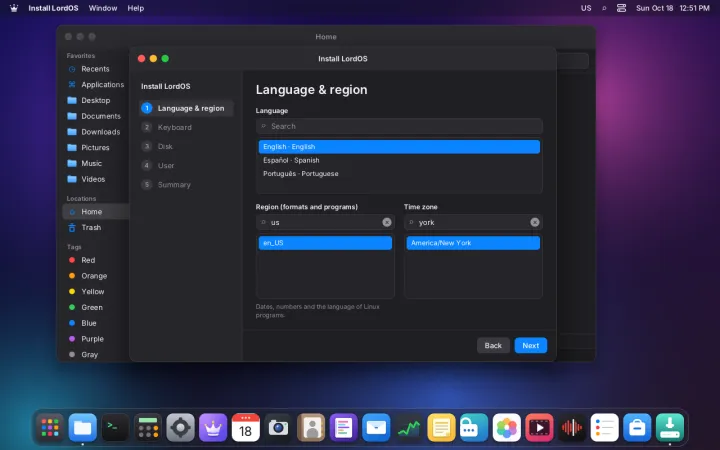Open the Mail envelope app in dock
720x450 pixels.
point(376,428)
